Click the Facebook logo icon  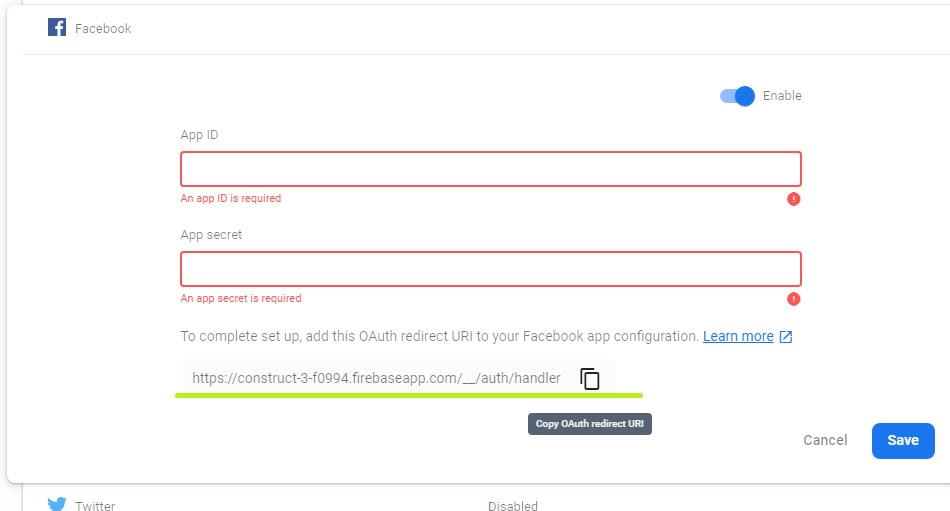click(57, 27)
